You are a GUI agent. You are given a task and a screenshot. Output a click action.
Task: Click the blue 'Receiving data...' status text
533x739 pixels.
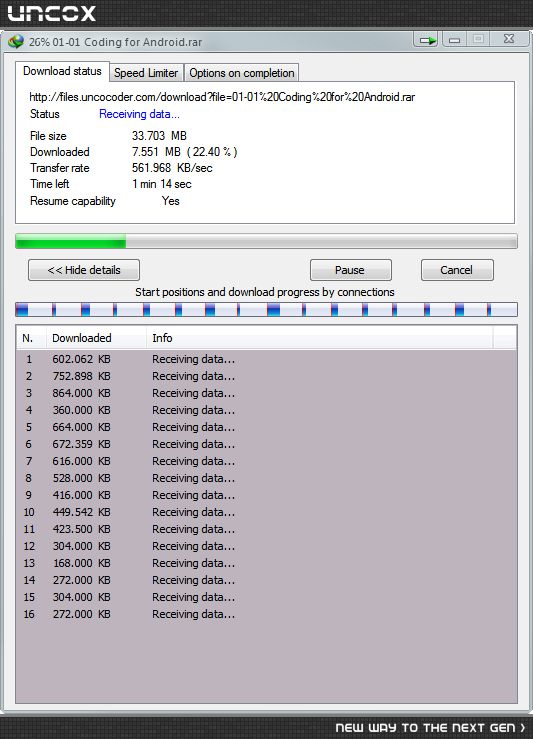click(x=139, y=114)
